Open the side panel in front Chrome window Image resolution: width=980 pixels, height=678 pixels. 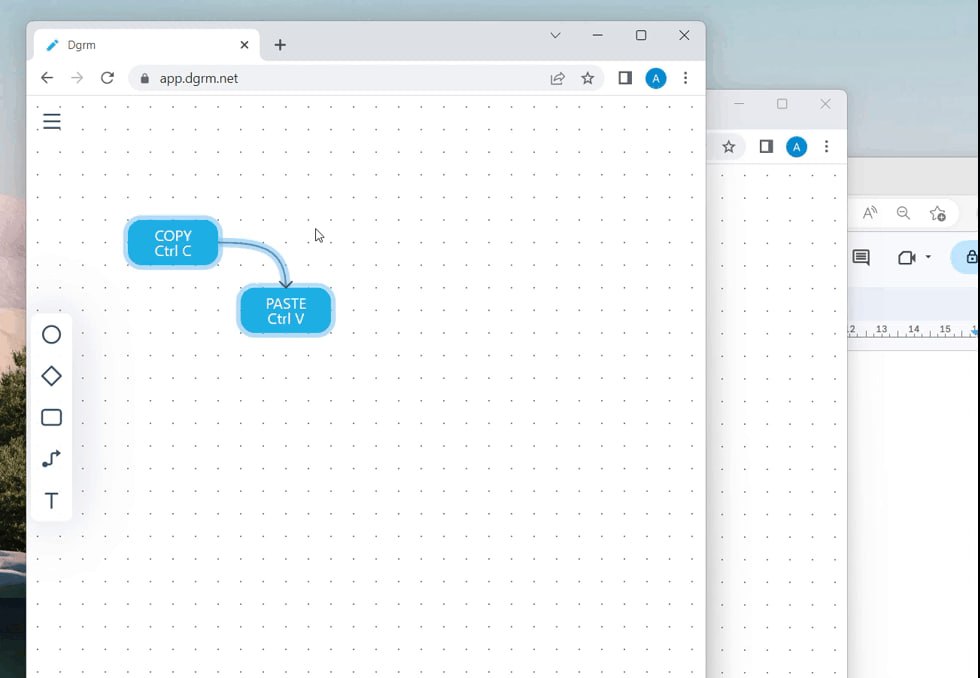tap(625, 78)
